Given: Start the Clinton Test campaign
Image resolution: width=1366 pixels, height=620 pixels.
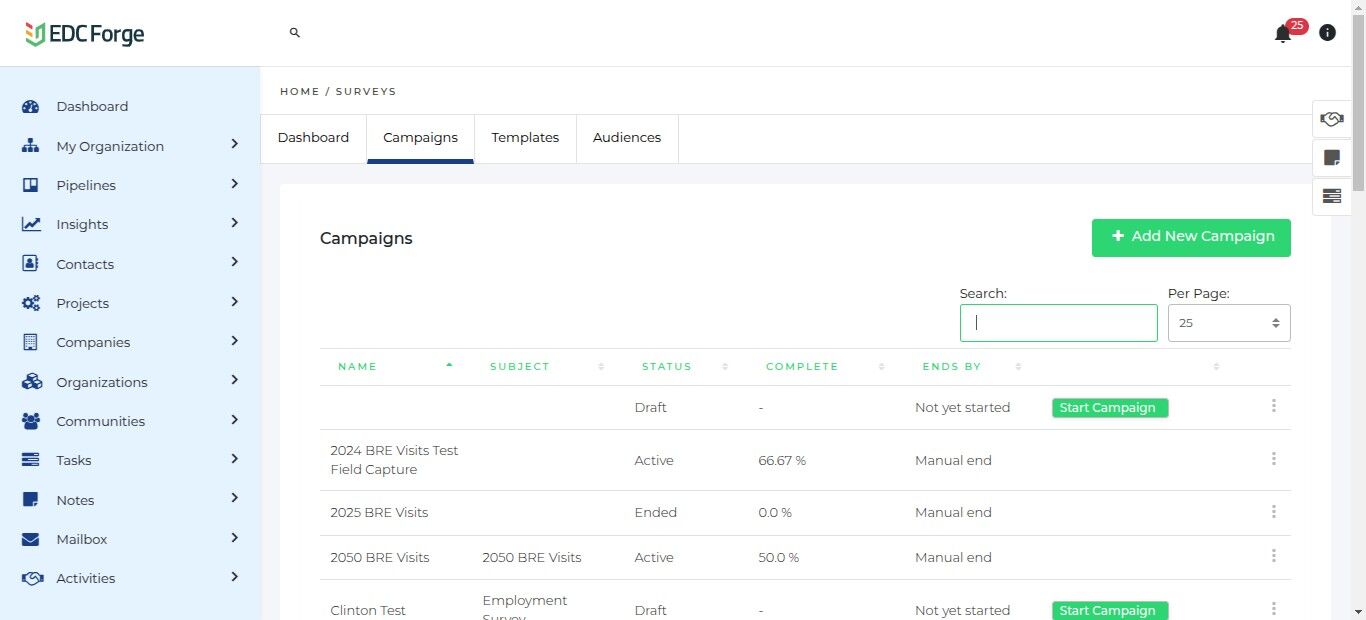Looking at the screenshot, I should 1109,610.
